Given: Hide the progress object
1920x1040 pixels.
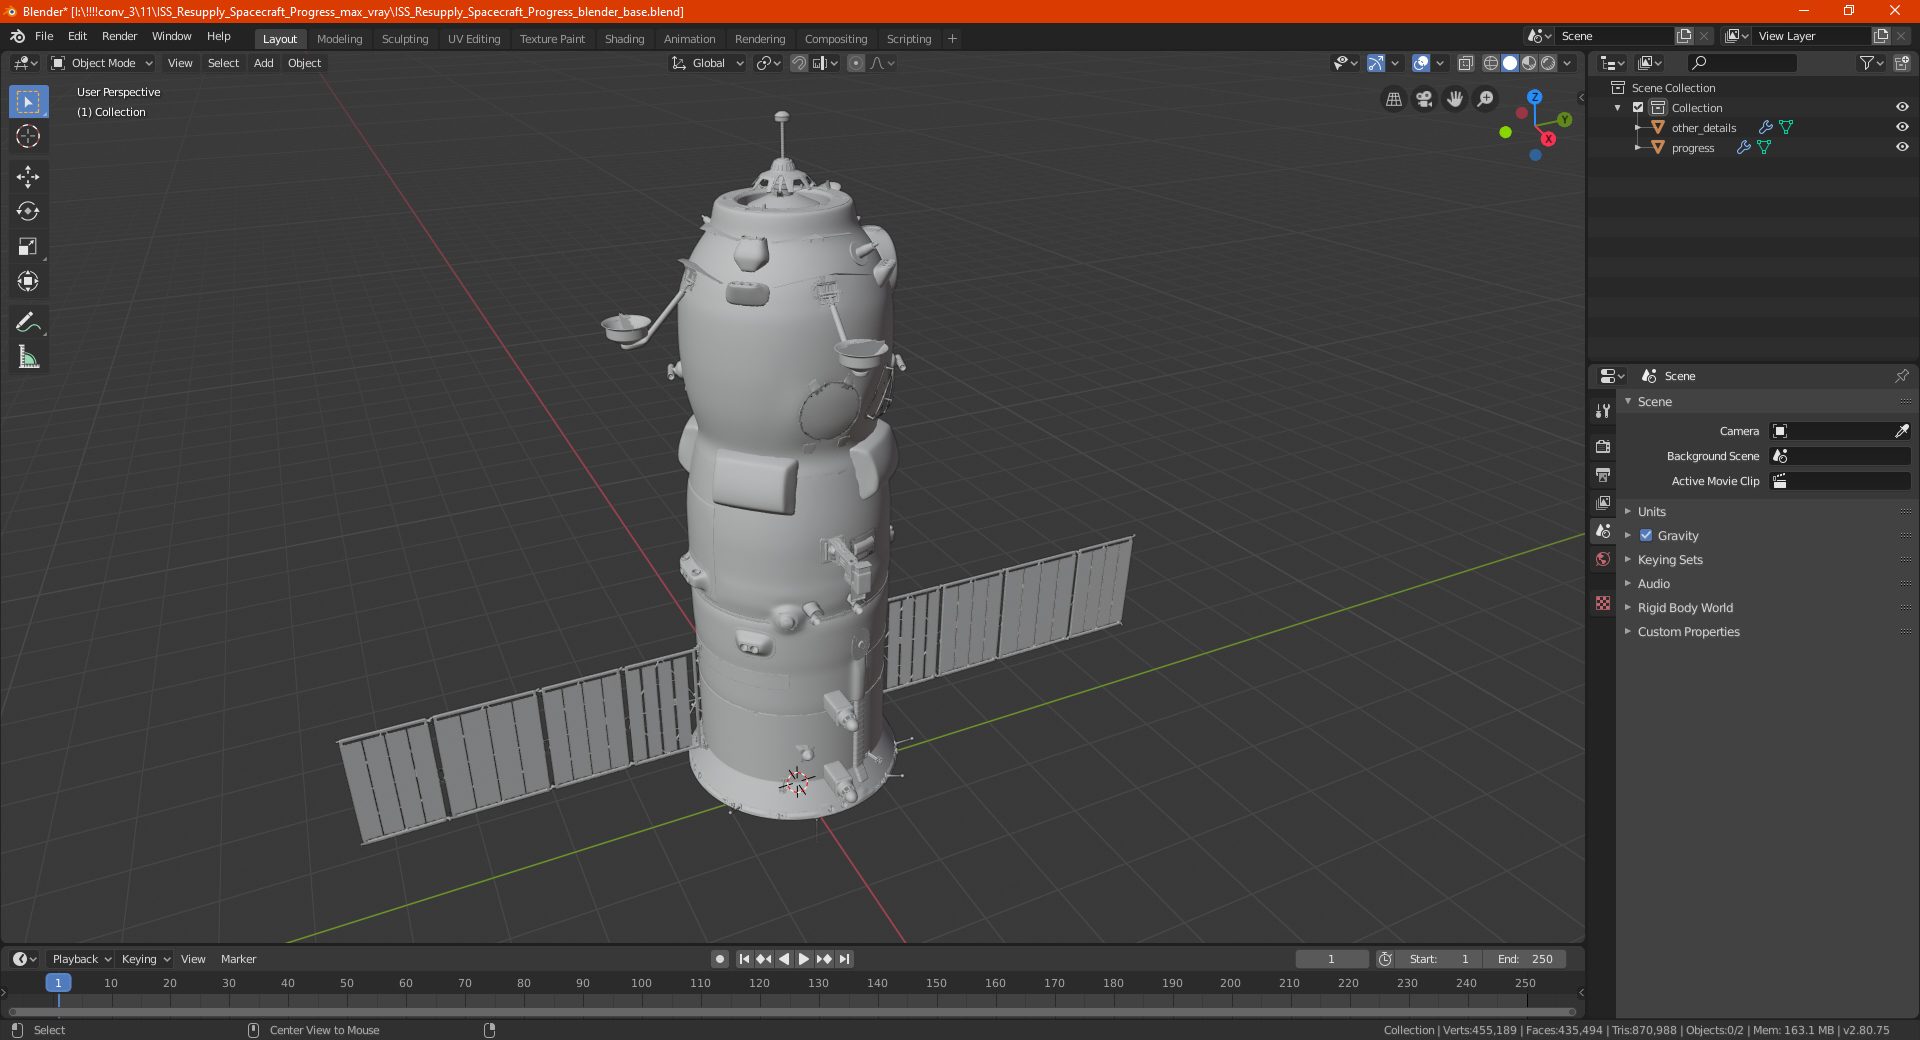Looking at the screenshot, I should [1902, 147].
